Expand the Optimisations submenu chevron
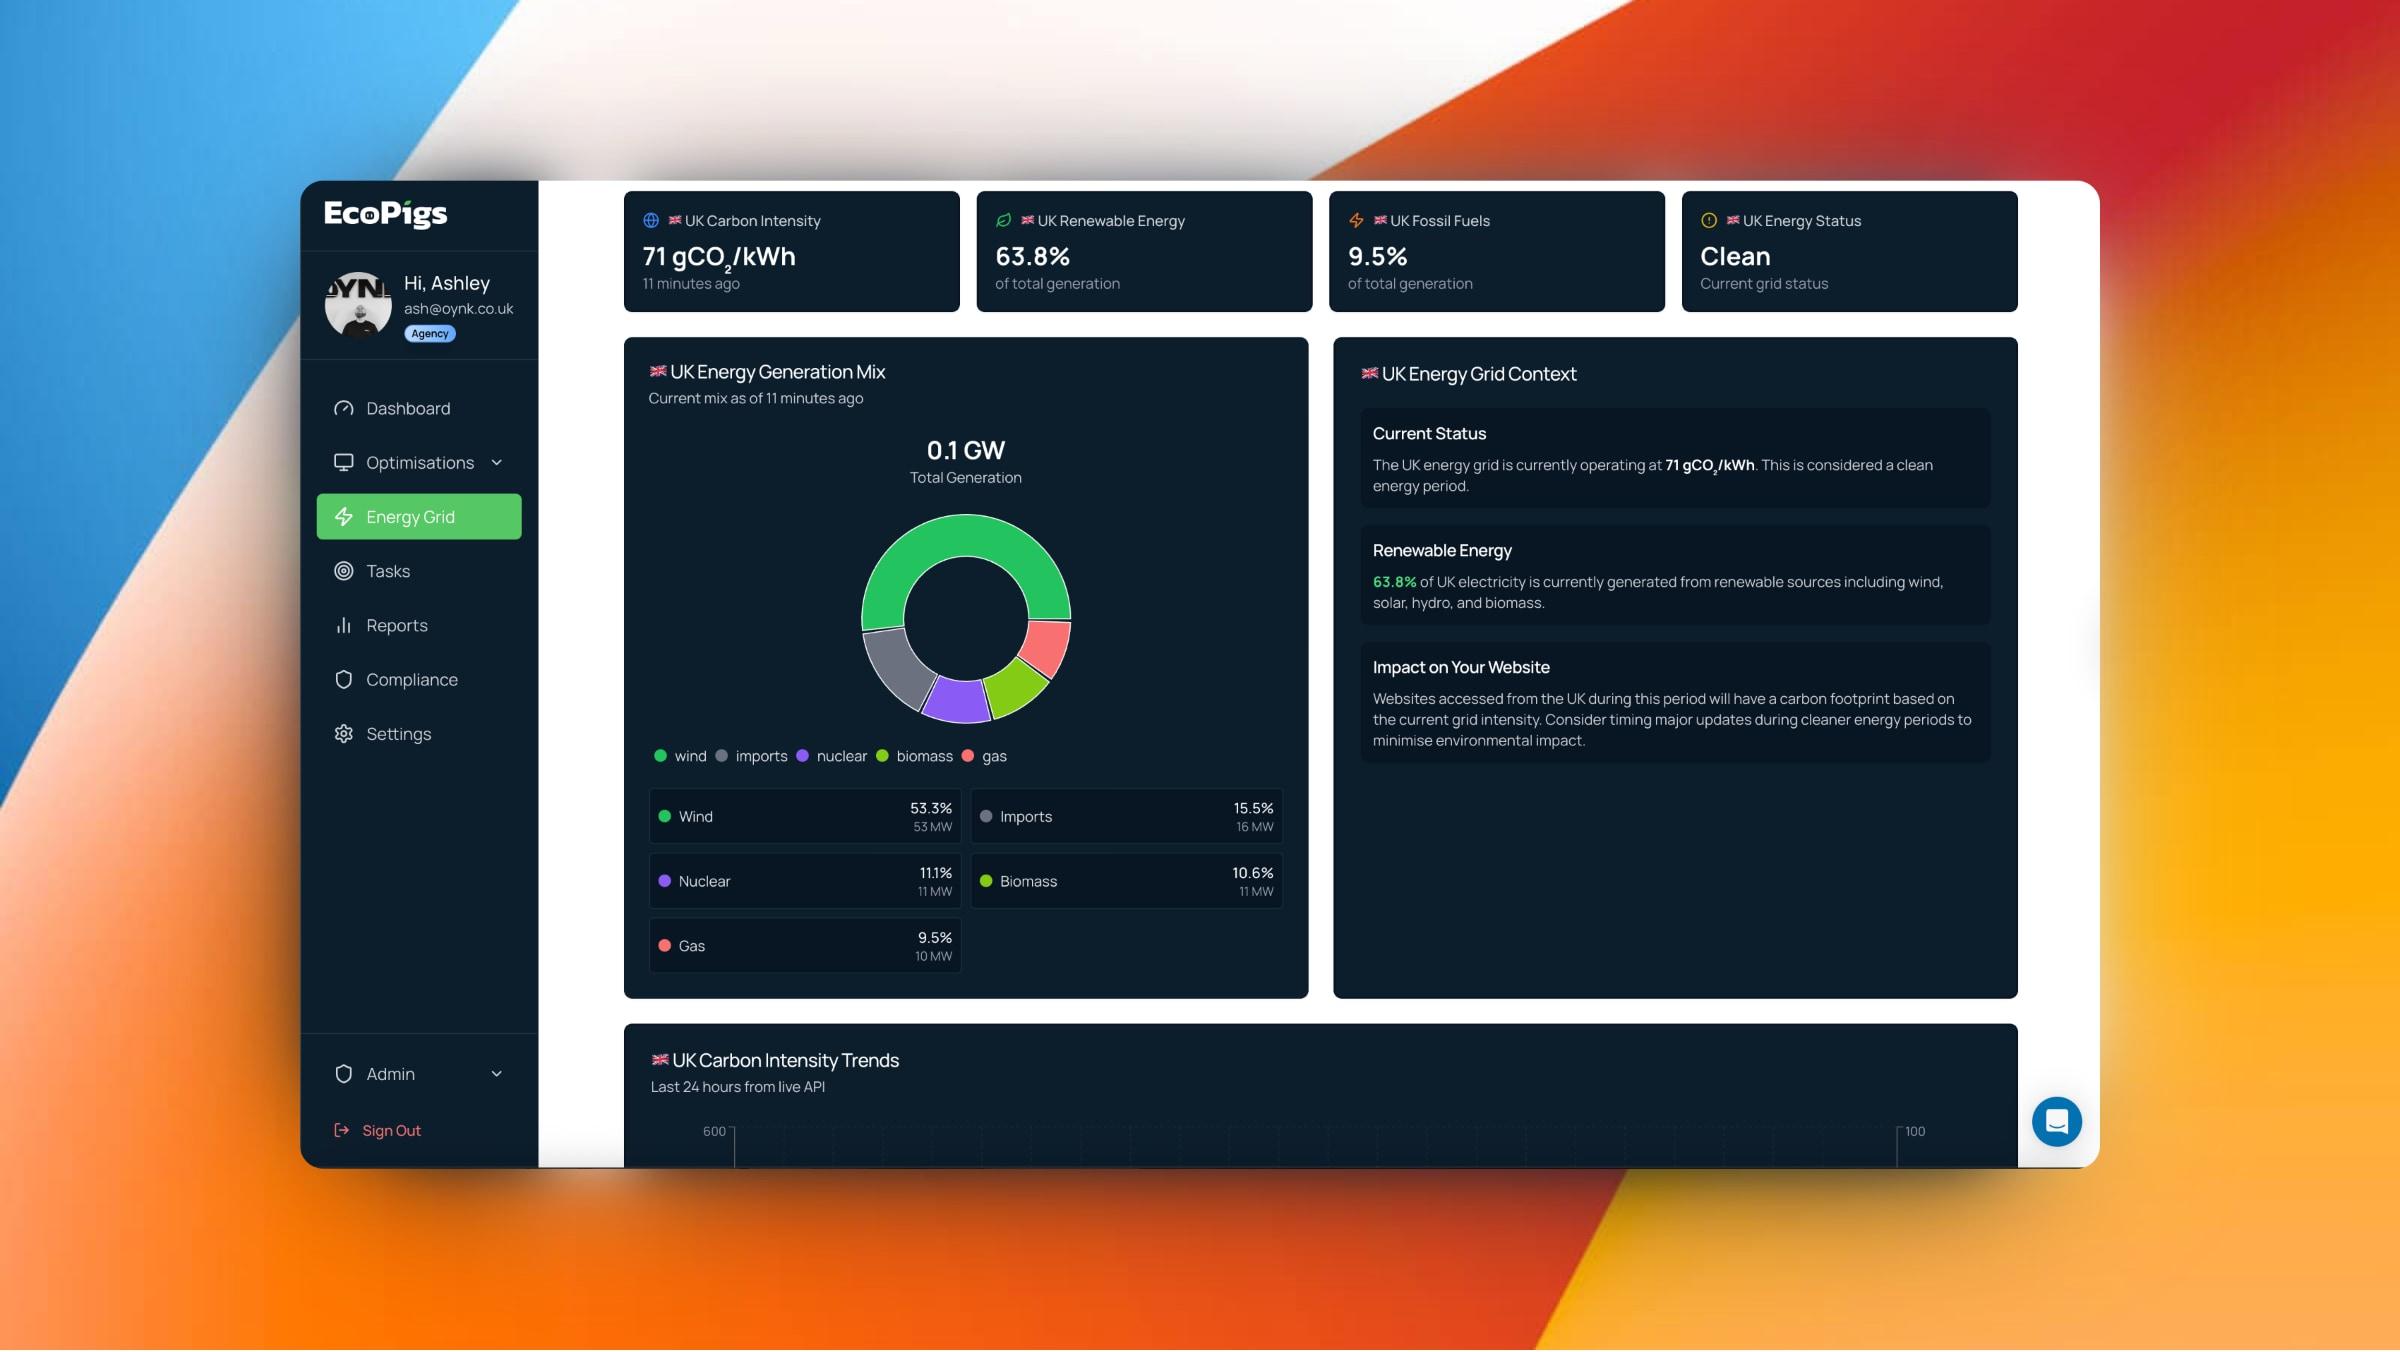Image resolution: width=2400 pixels, height=1352 pixels. click(497, 462)
